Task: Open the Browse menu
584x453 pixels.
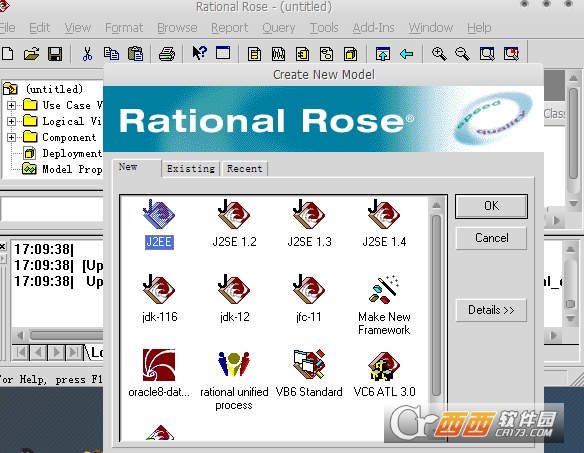Action: (x=177, y=28)
